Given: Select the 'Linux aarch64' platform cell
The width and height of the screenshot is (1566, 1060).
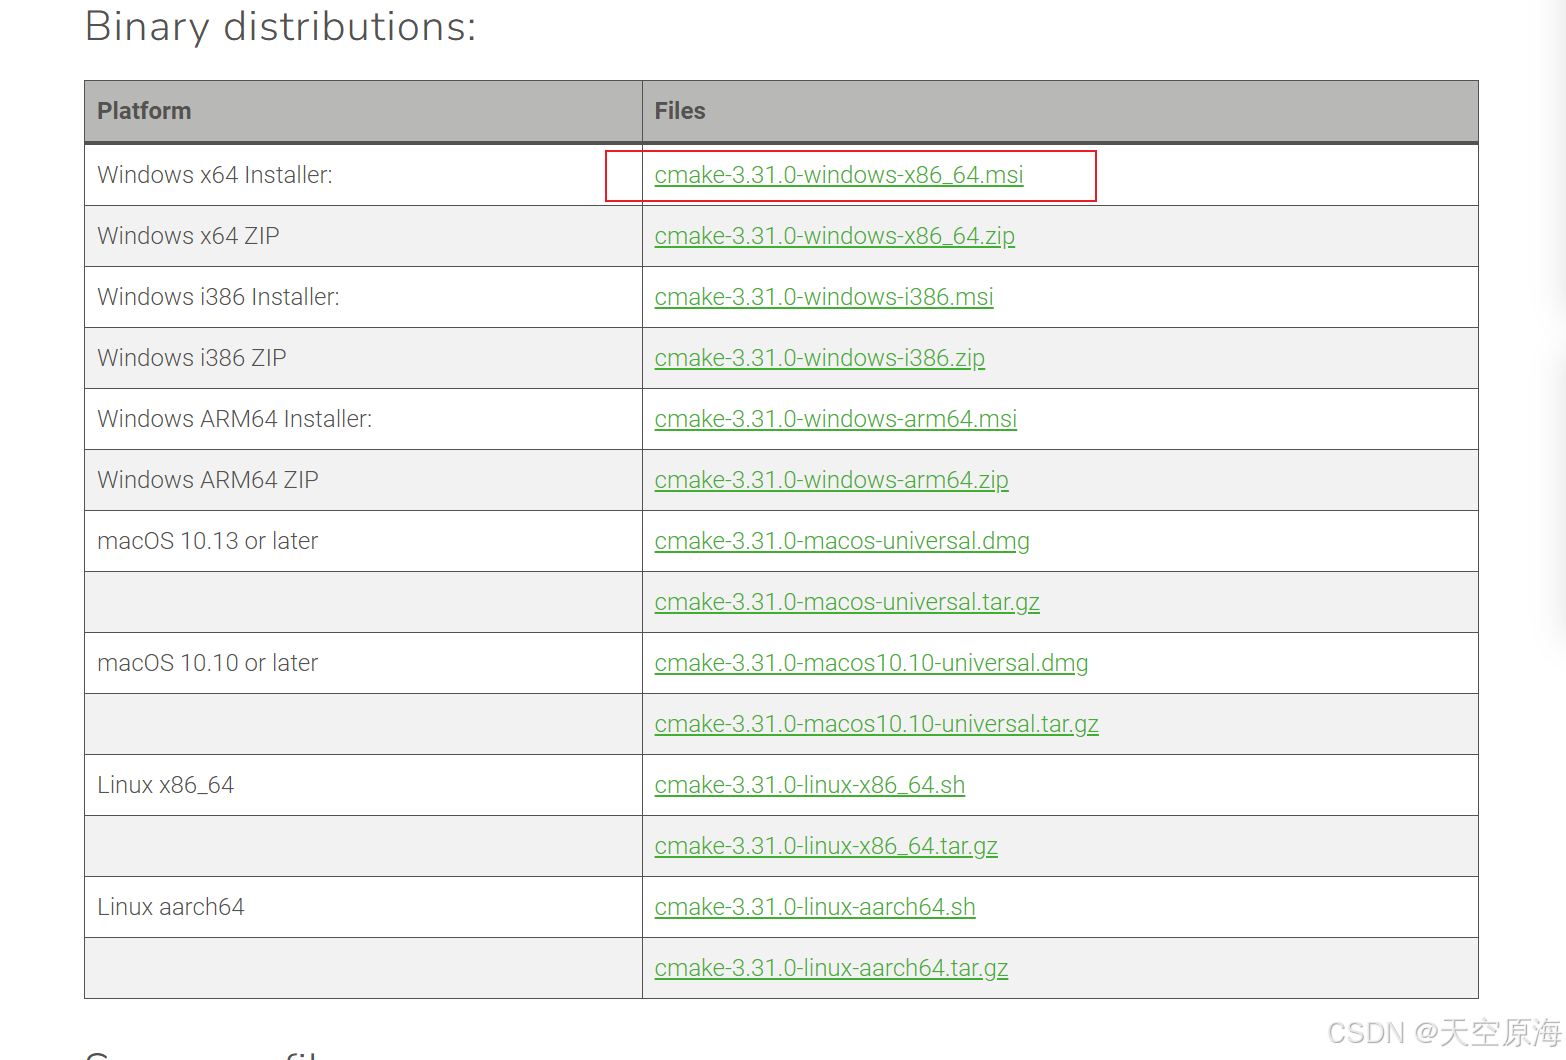Looking at the screenshot, I should [363, 907].
